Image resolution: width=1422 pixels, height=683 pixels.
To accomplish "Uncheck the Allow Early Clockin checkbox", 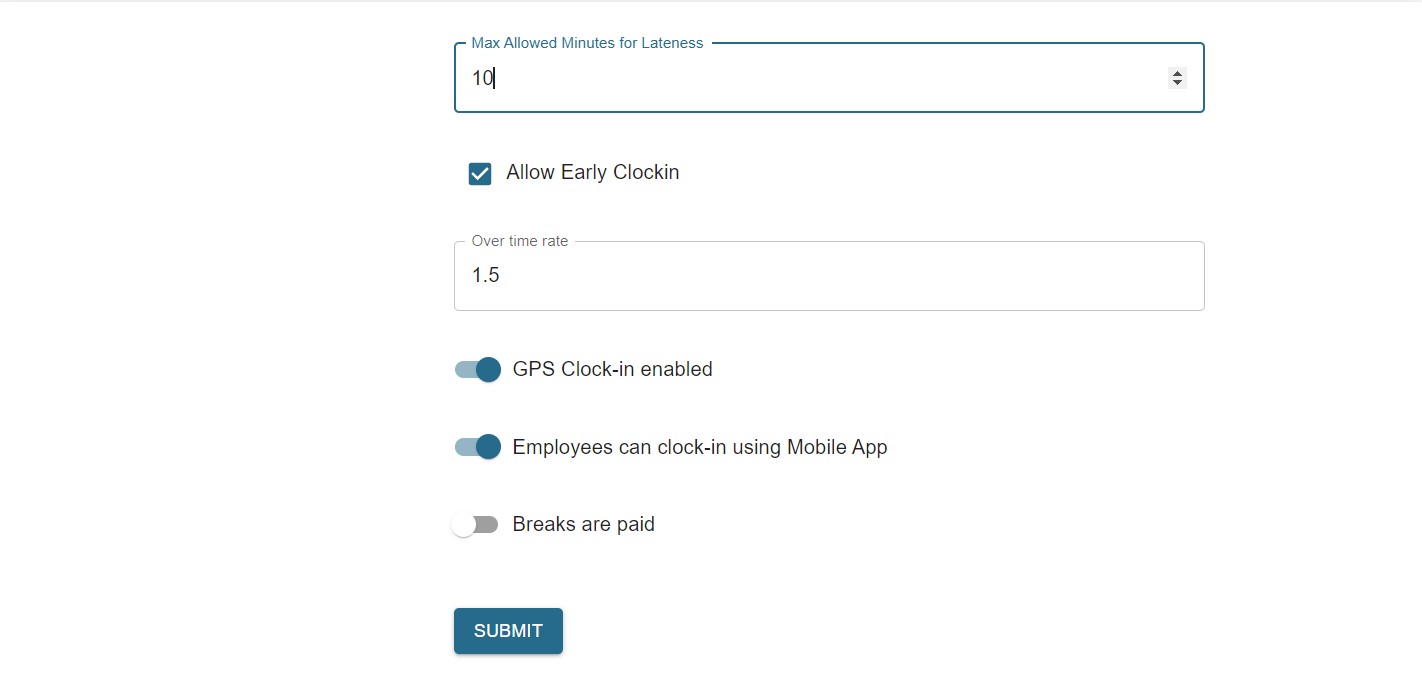I will pyautogui.click(x=480, y=174).
